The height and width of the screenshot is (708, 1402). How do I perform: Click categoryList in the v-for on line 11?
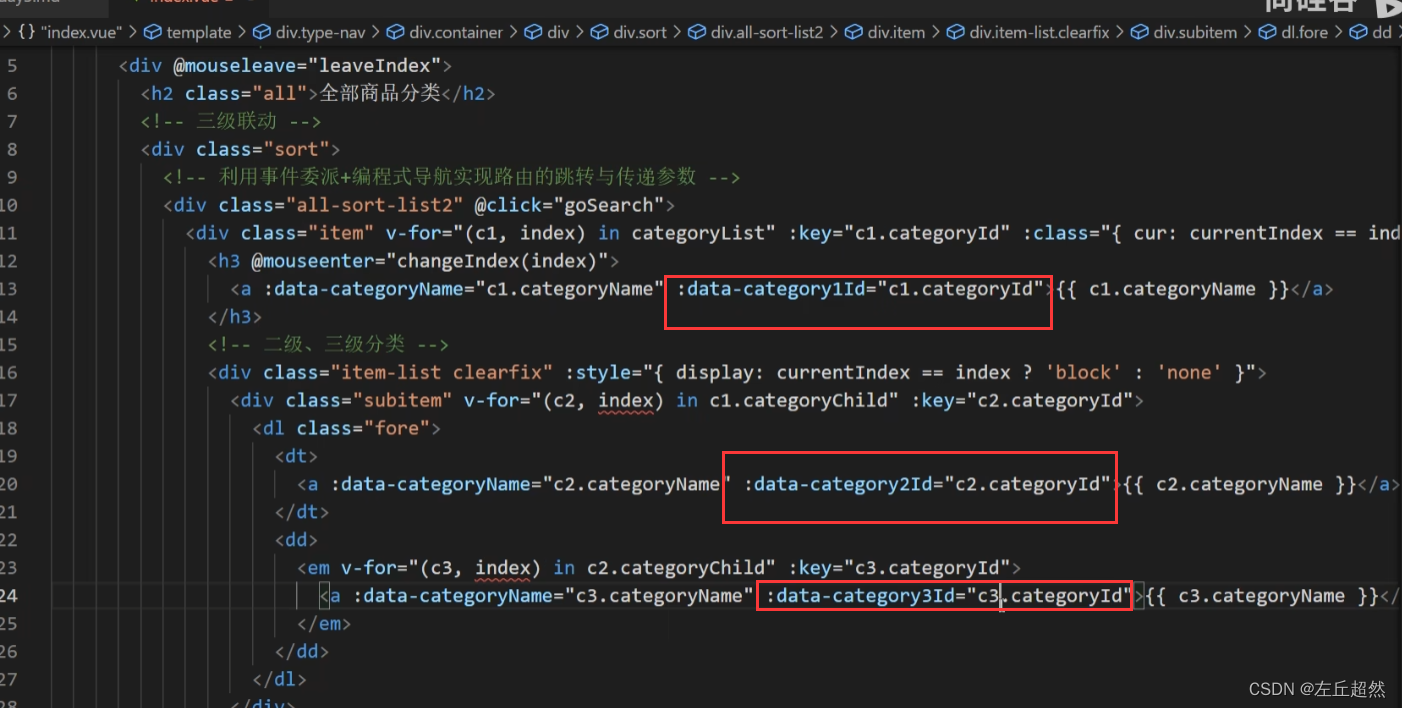click(698, 233)
